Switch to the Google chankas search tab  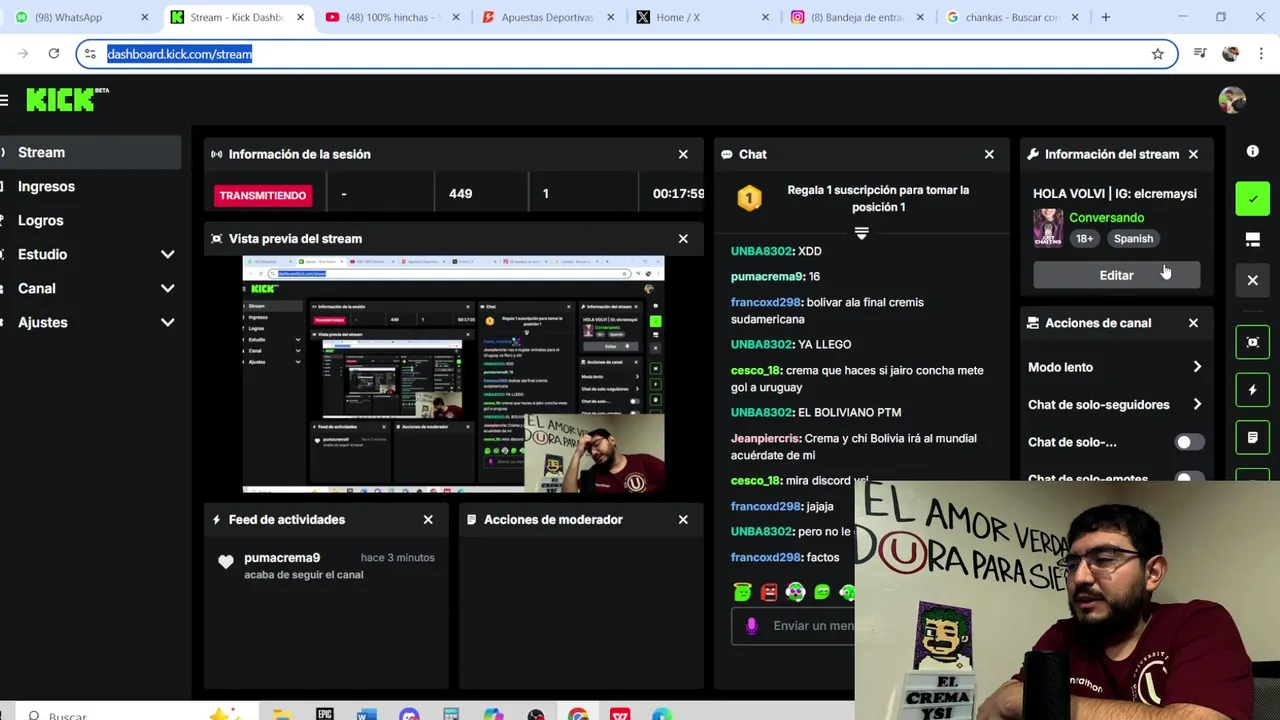[1012, 17]
